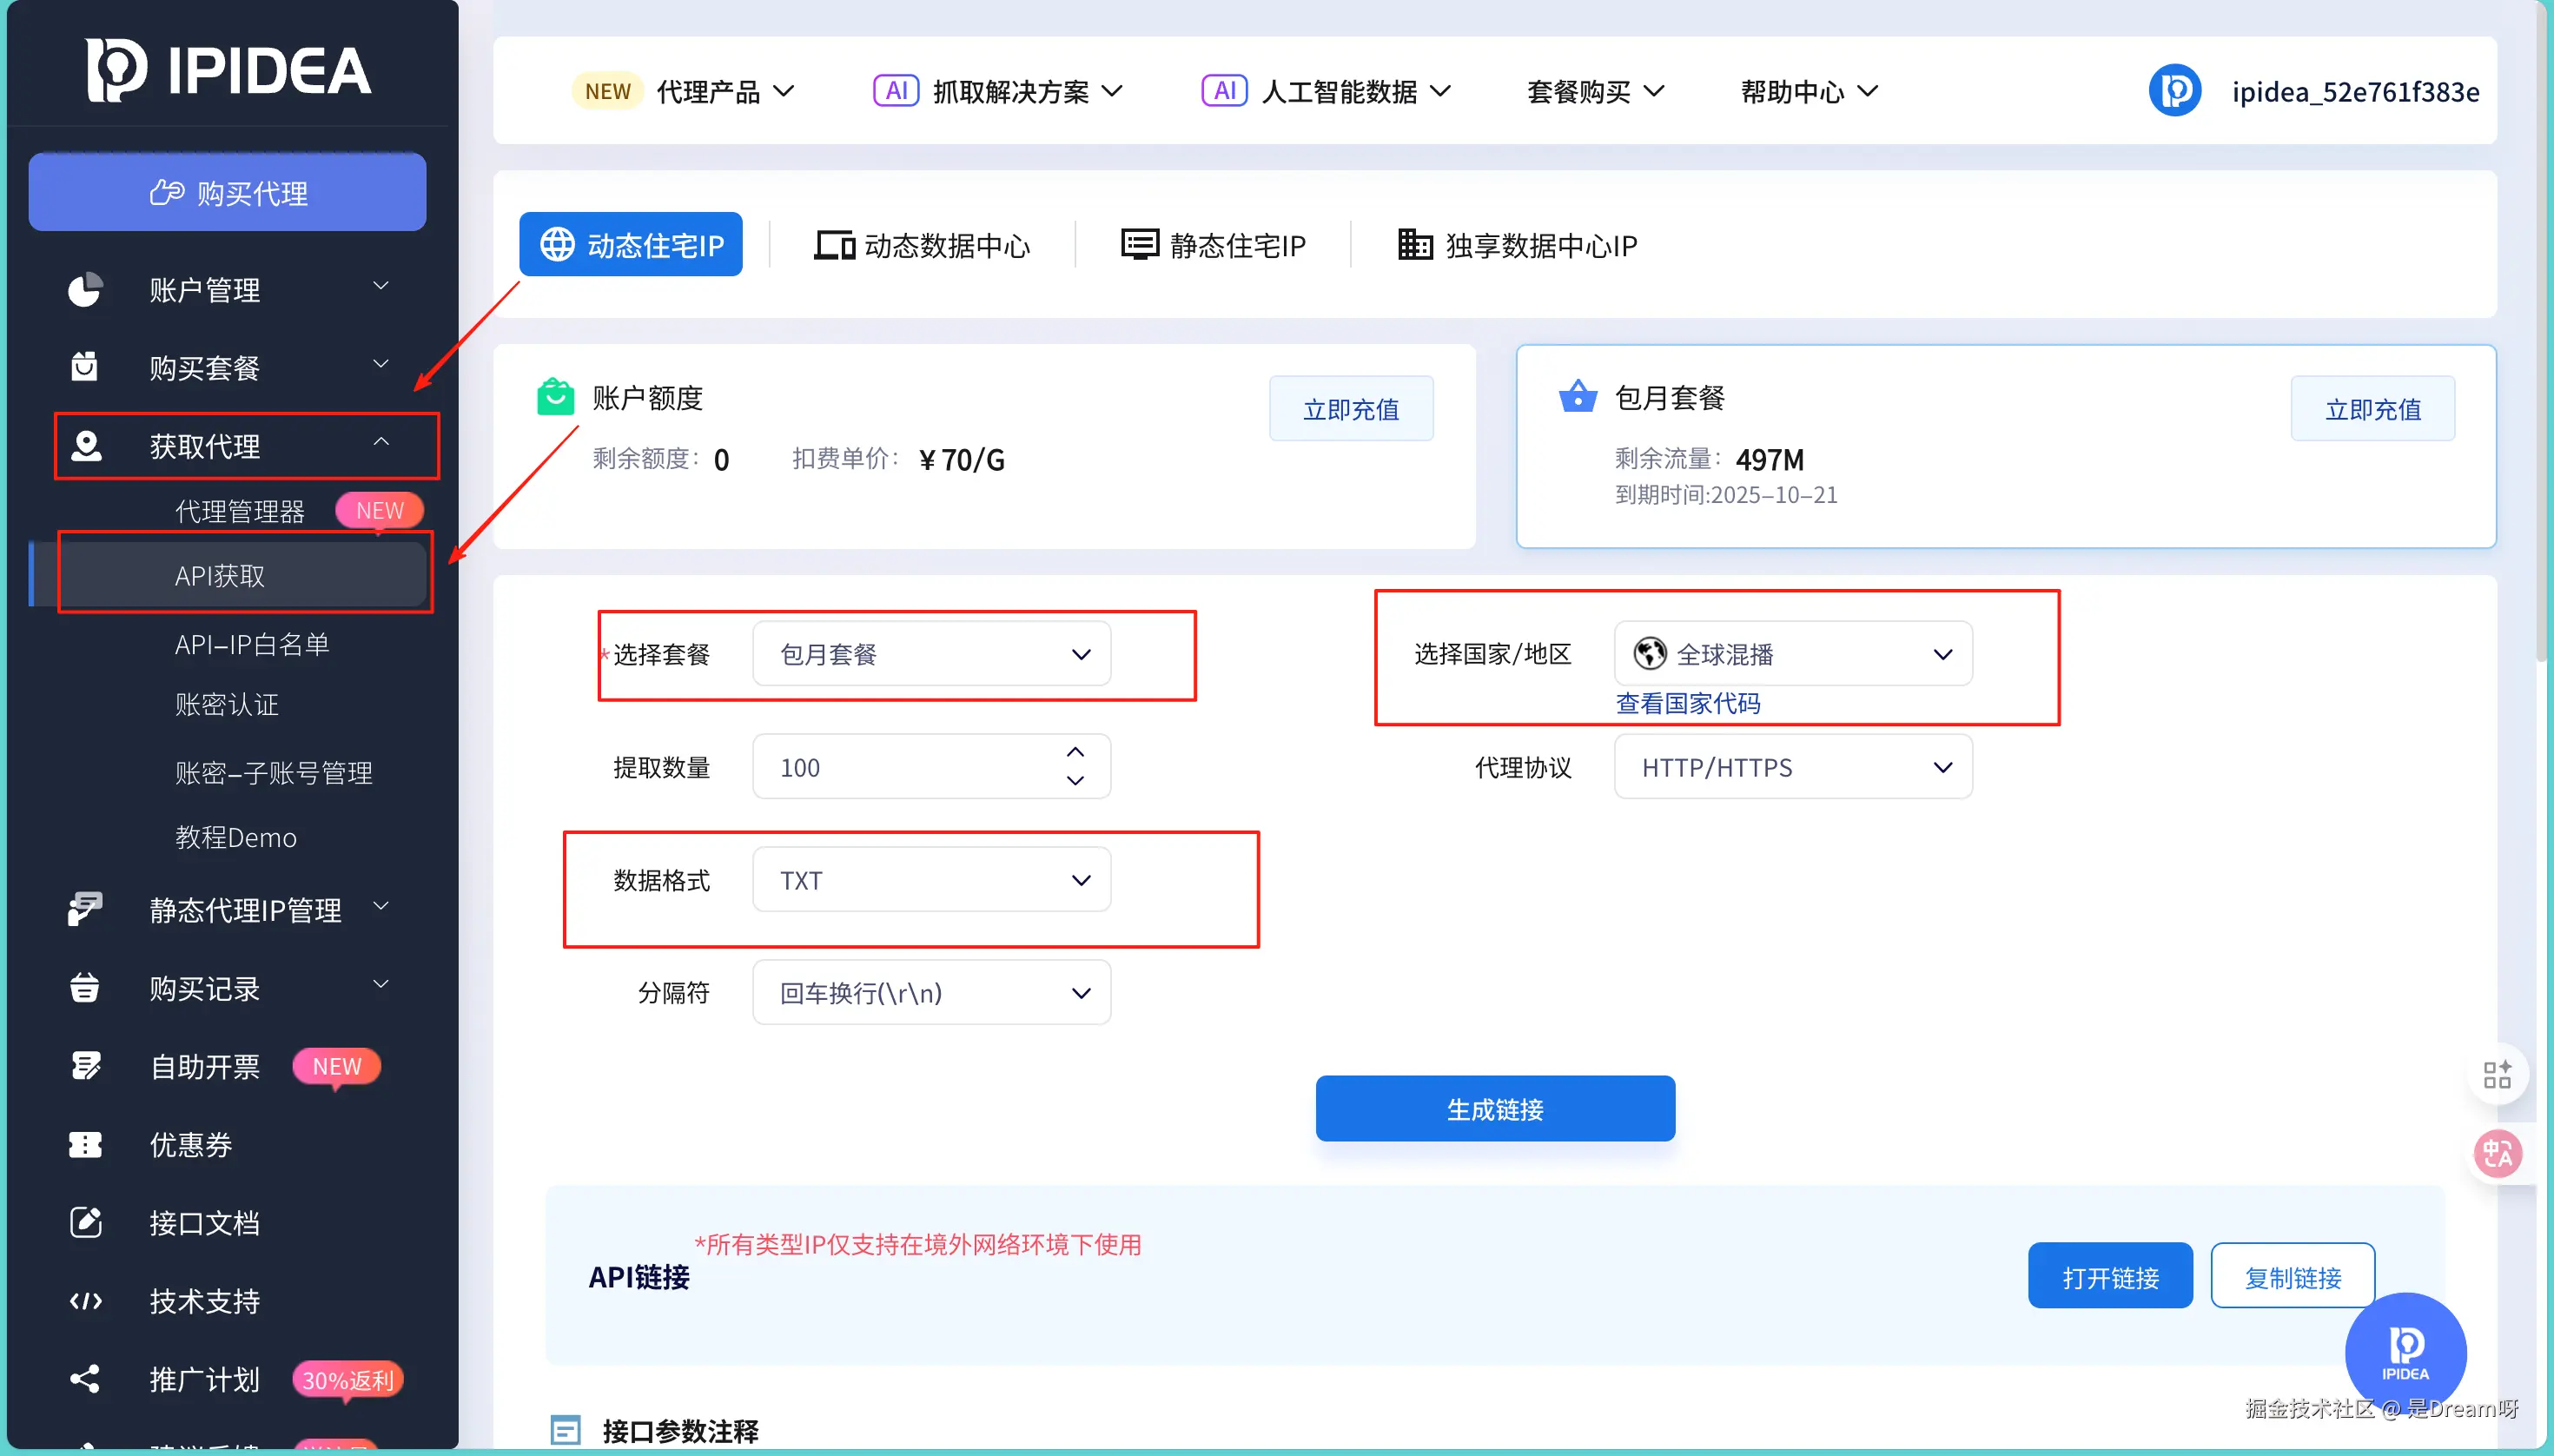Click the user avatar icon beside username
Viewport: 2554px width, 1456px height.
click(x=2174, y=91)
